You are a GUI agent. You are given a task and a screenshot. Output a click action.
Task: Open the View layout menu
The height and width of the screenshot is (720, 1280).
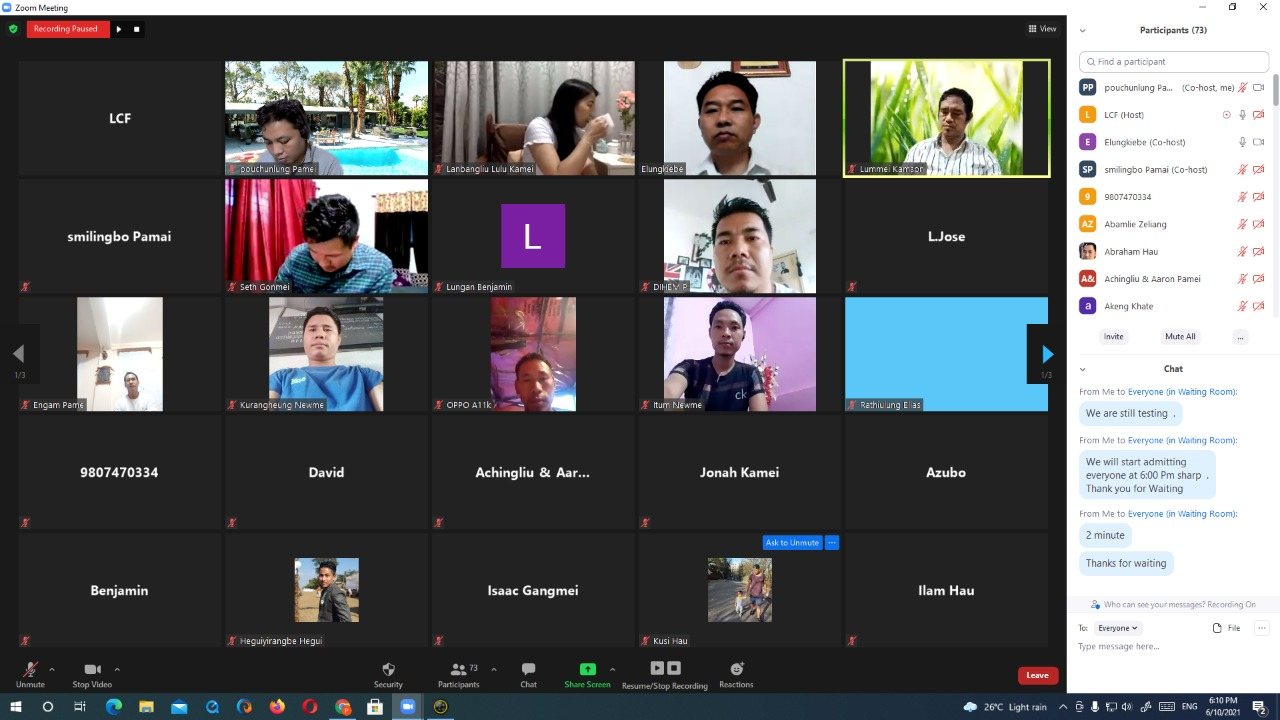pos(1042,29)
